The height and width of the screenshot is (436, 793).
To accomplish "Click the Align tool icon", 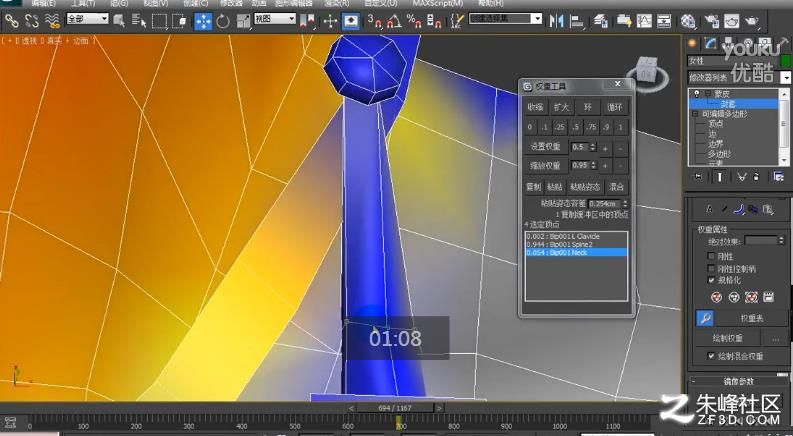I will tap(577, 21).
